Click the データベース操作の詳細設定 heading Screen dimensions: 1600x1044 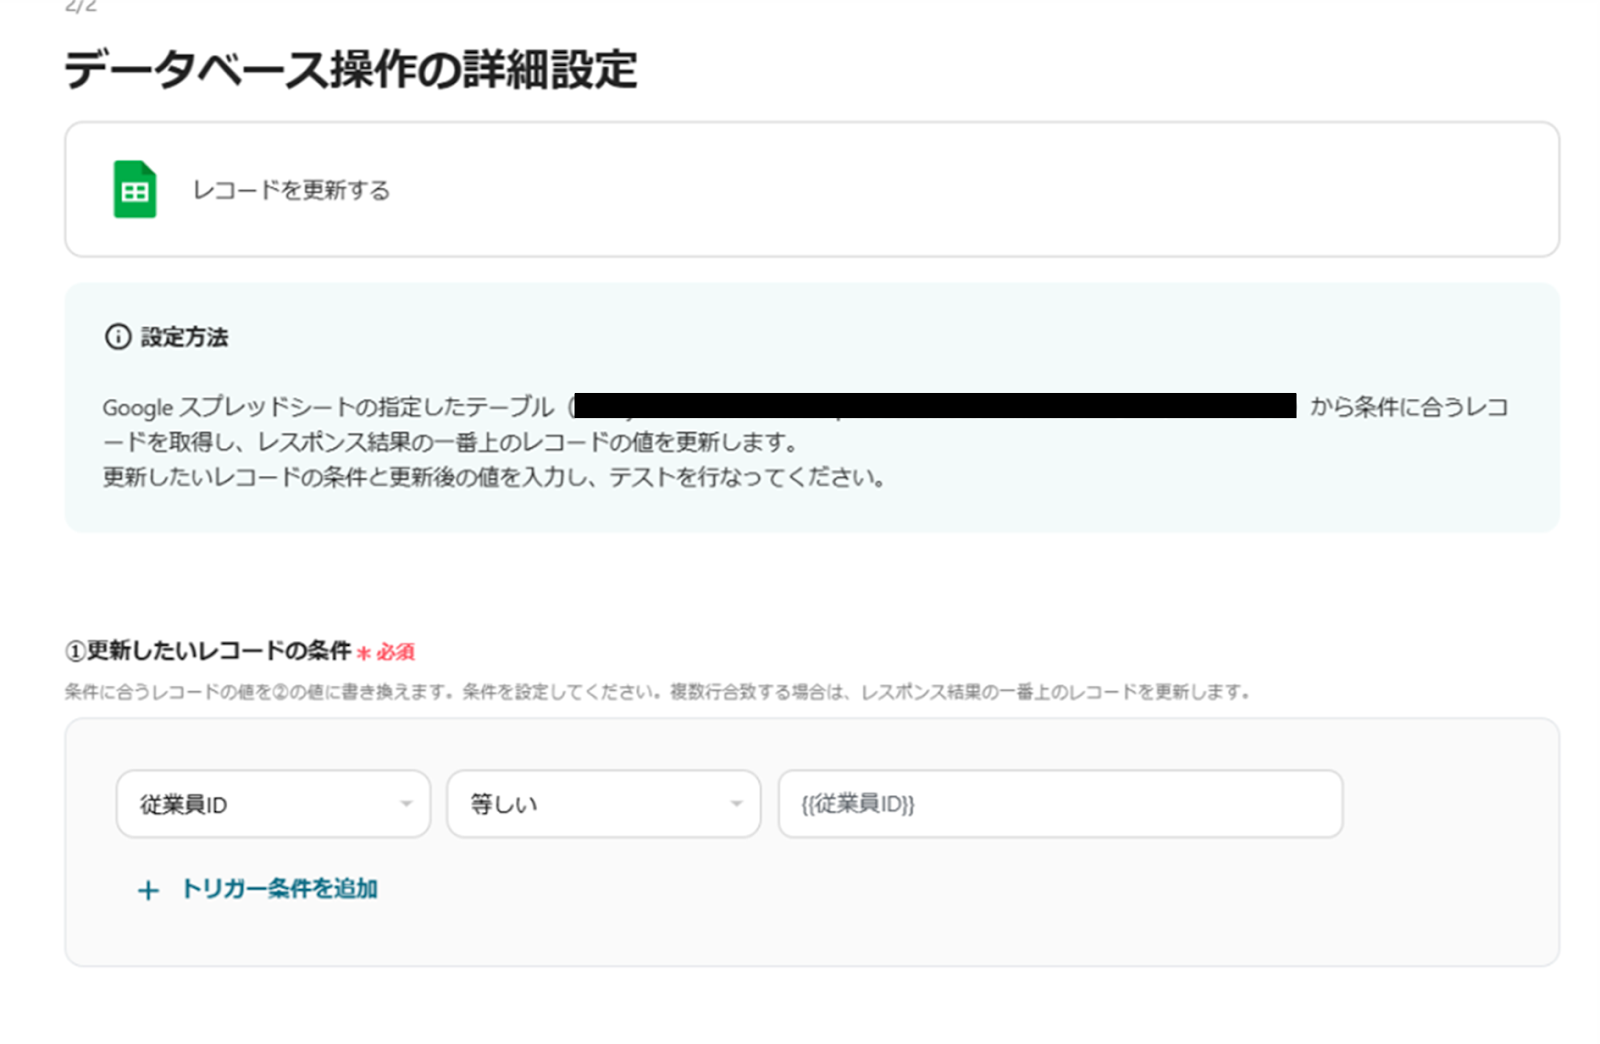(x=351, y=70)
